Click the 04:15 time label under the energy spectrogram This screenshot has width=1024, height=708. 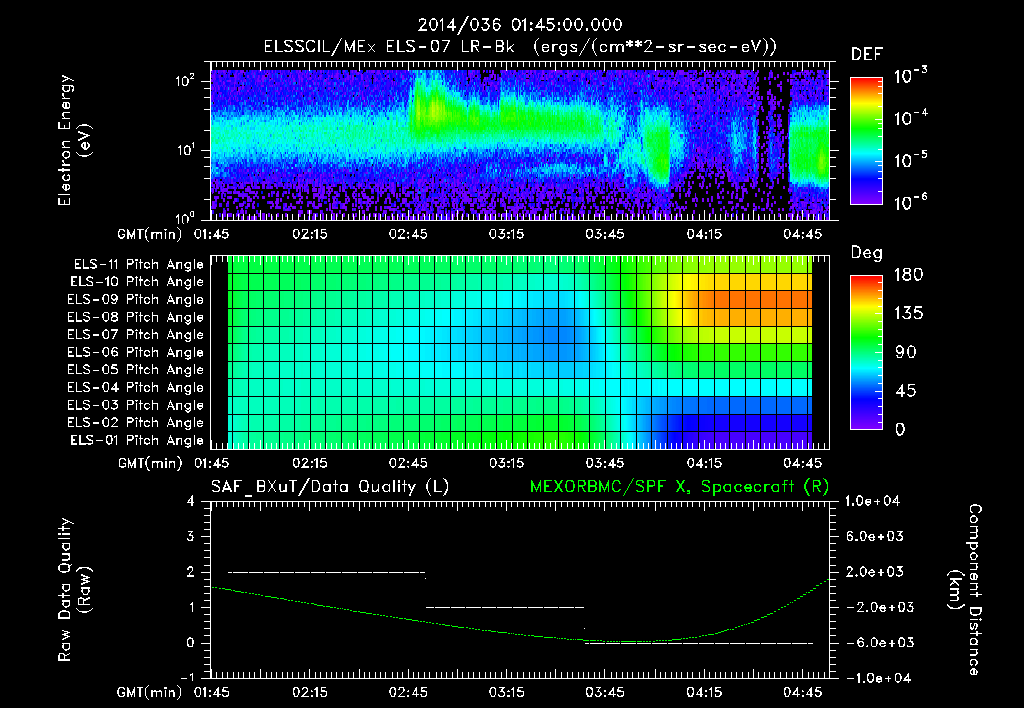click(704, 234)
